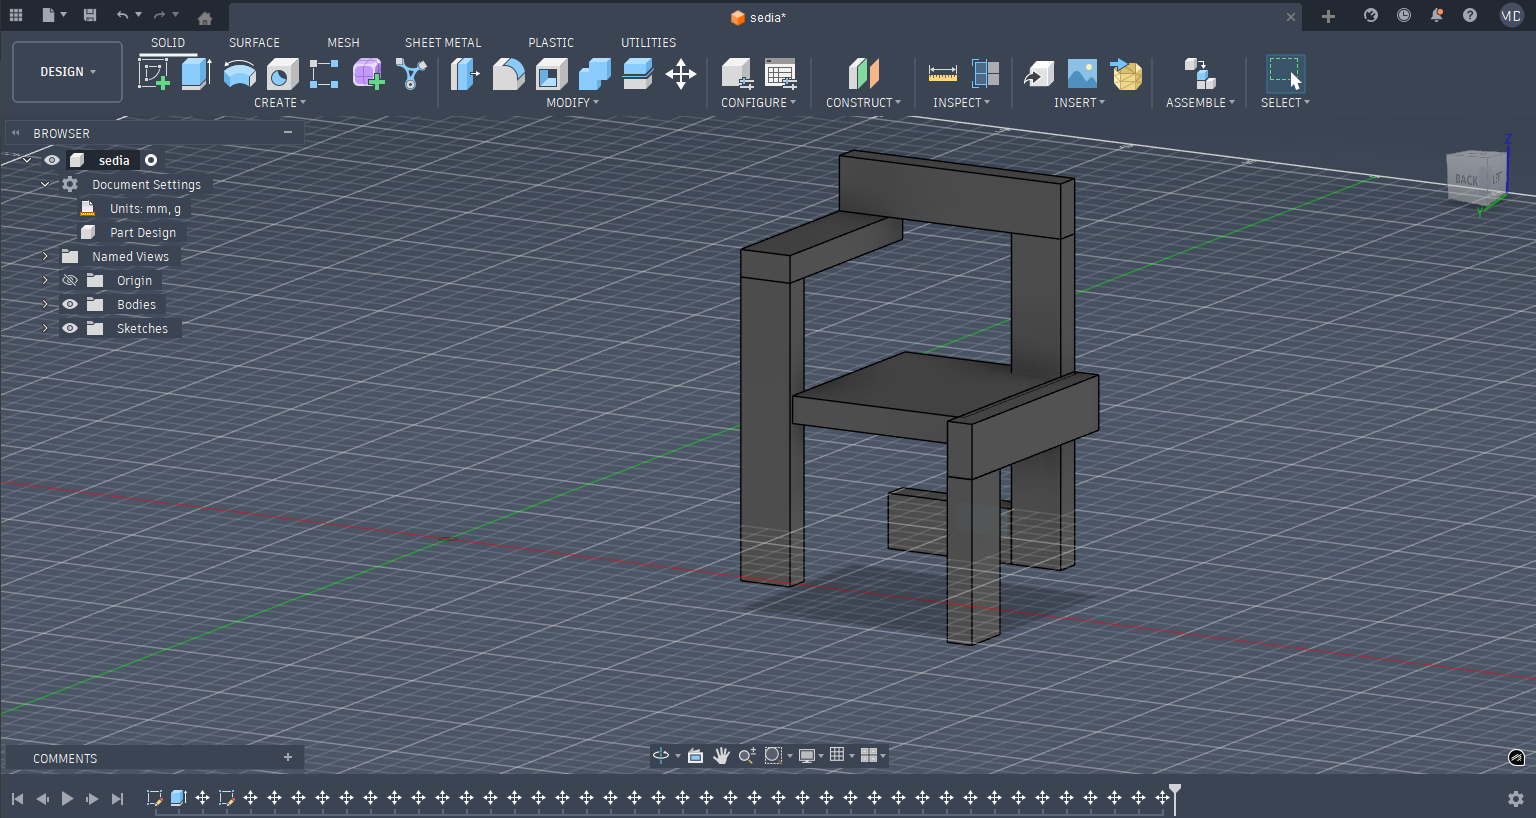Activate the Move/Copy tool

click(x=681, y=74)
